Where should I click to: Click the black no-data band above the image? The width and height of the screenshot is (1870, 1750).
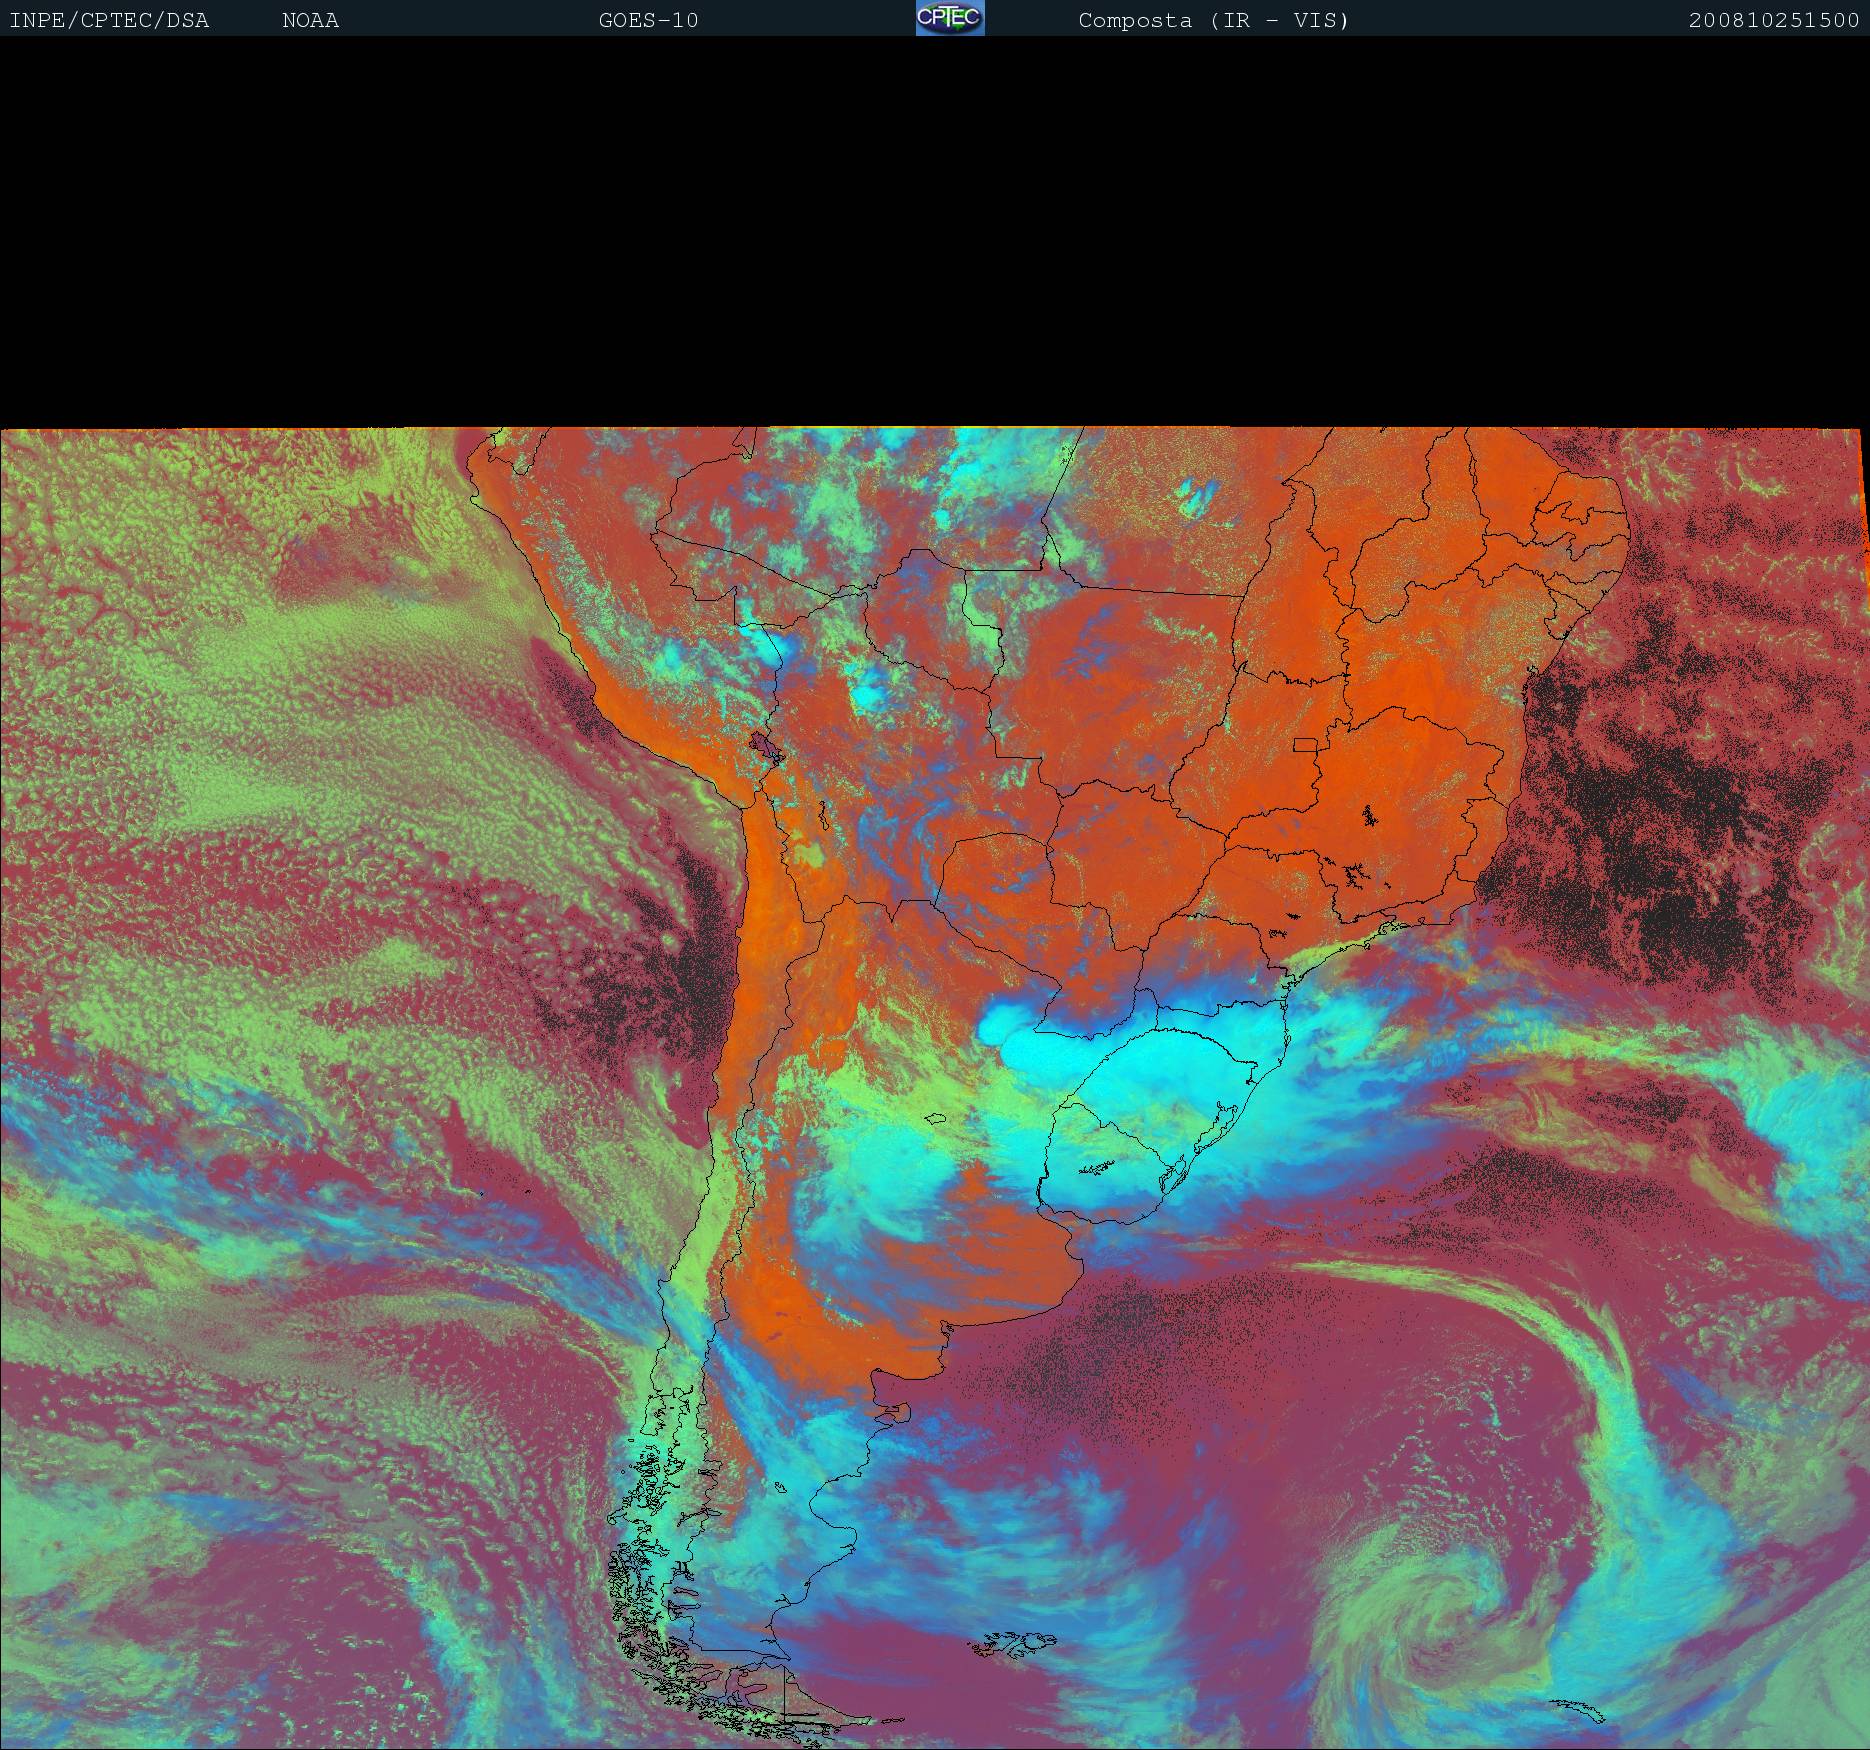click(x=935, y=230)
